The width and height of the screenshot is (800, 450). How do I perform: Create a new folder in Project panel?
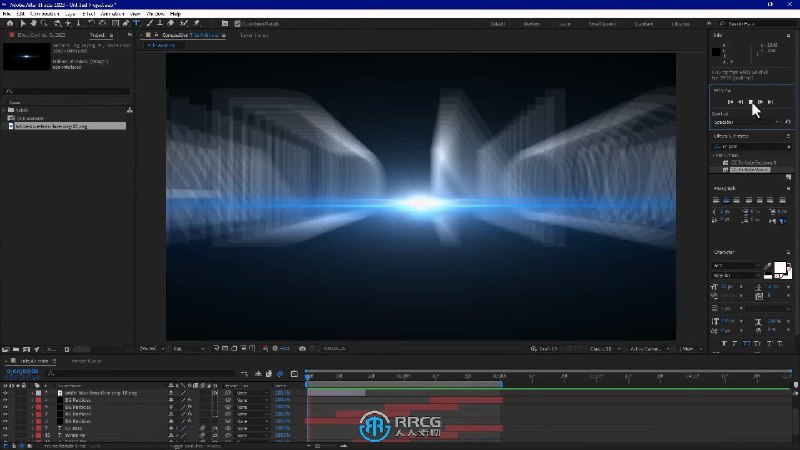coord(16,349)
